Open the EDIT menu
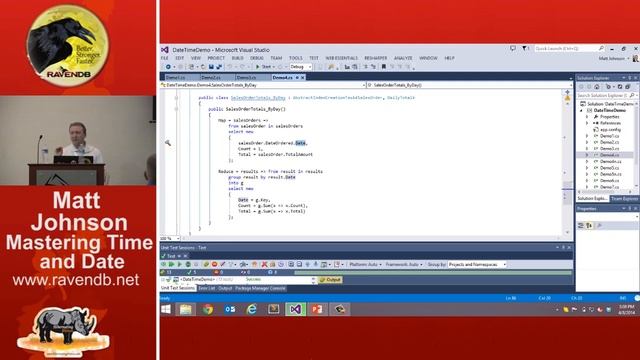640x360 pixels. point(180,58)
